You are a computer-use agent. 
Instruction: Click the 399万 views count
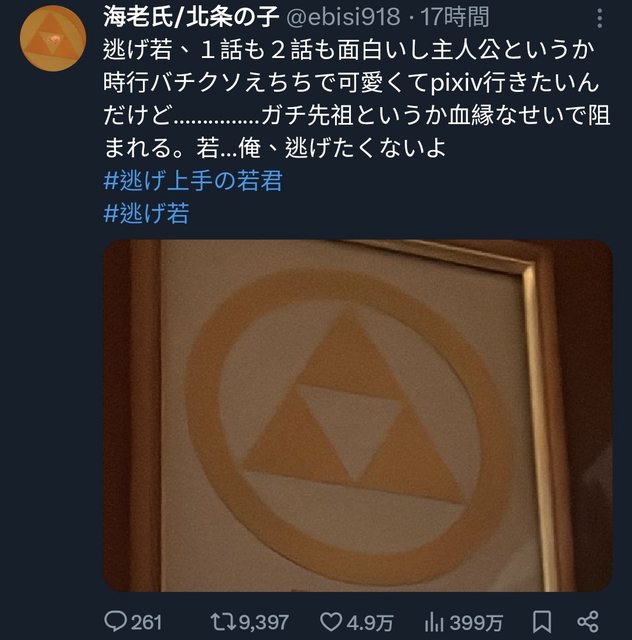click(x=476, y=622)
